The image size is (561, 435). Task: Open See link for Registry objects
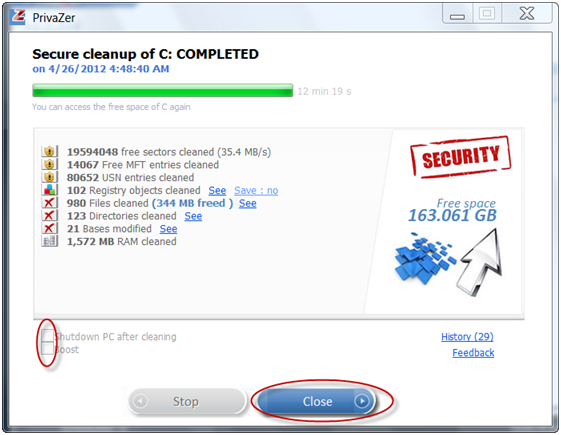217,190
